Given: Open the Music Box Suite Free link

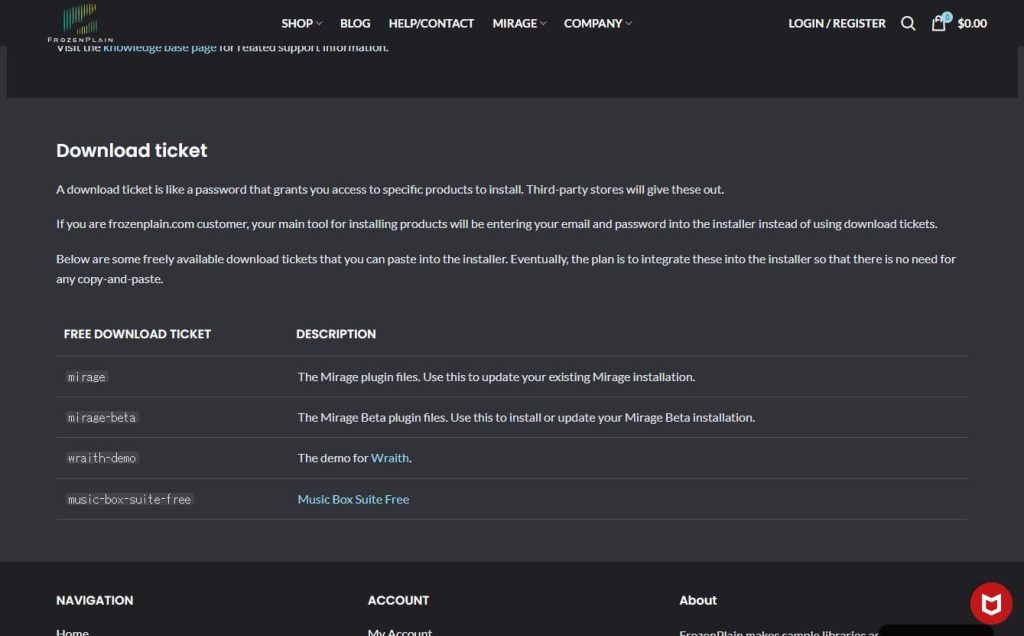Looking at the screenshot, I should coord(353,499).
